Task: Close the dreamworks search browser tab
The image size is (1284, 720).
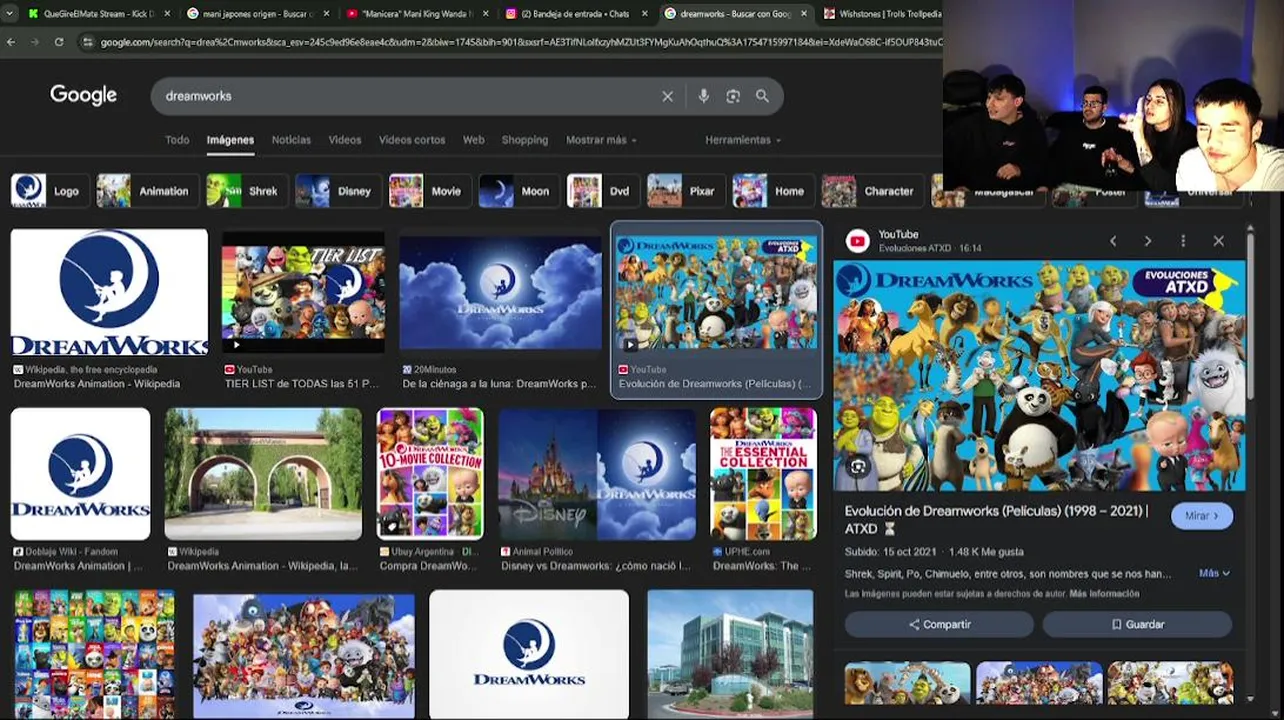Action: 802,14
